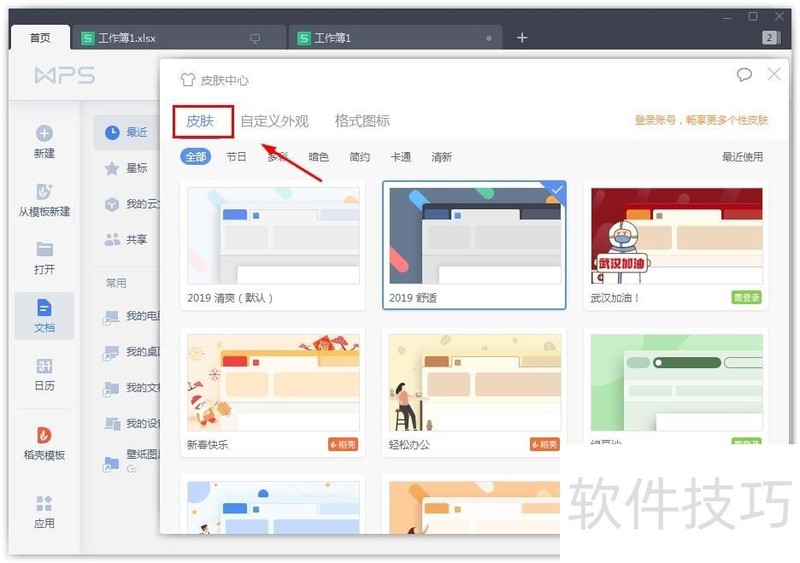Image resolution: width=800 pixels, height=563 pixels.
Task: Open 我的桌面 shortcut in 常用 list
Action: click(x=131, y=352)
